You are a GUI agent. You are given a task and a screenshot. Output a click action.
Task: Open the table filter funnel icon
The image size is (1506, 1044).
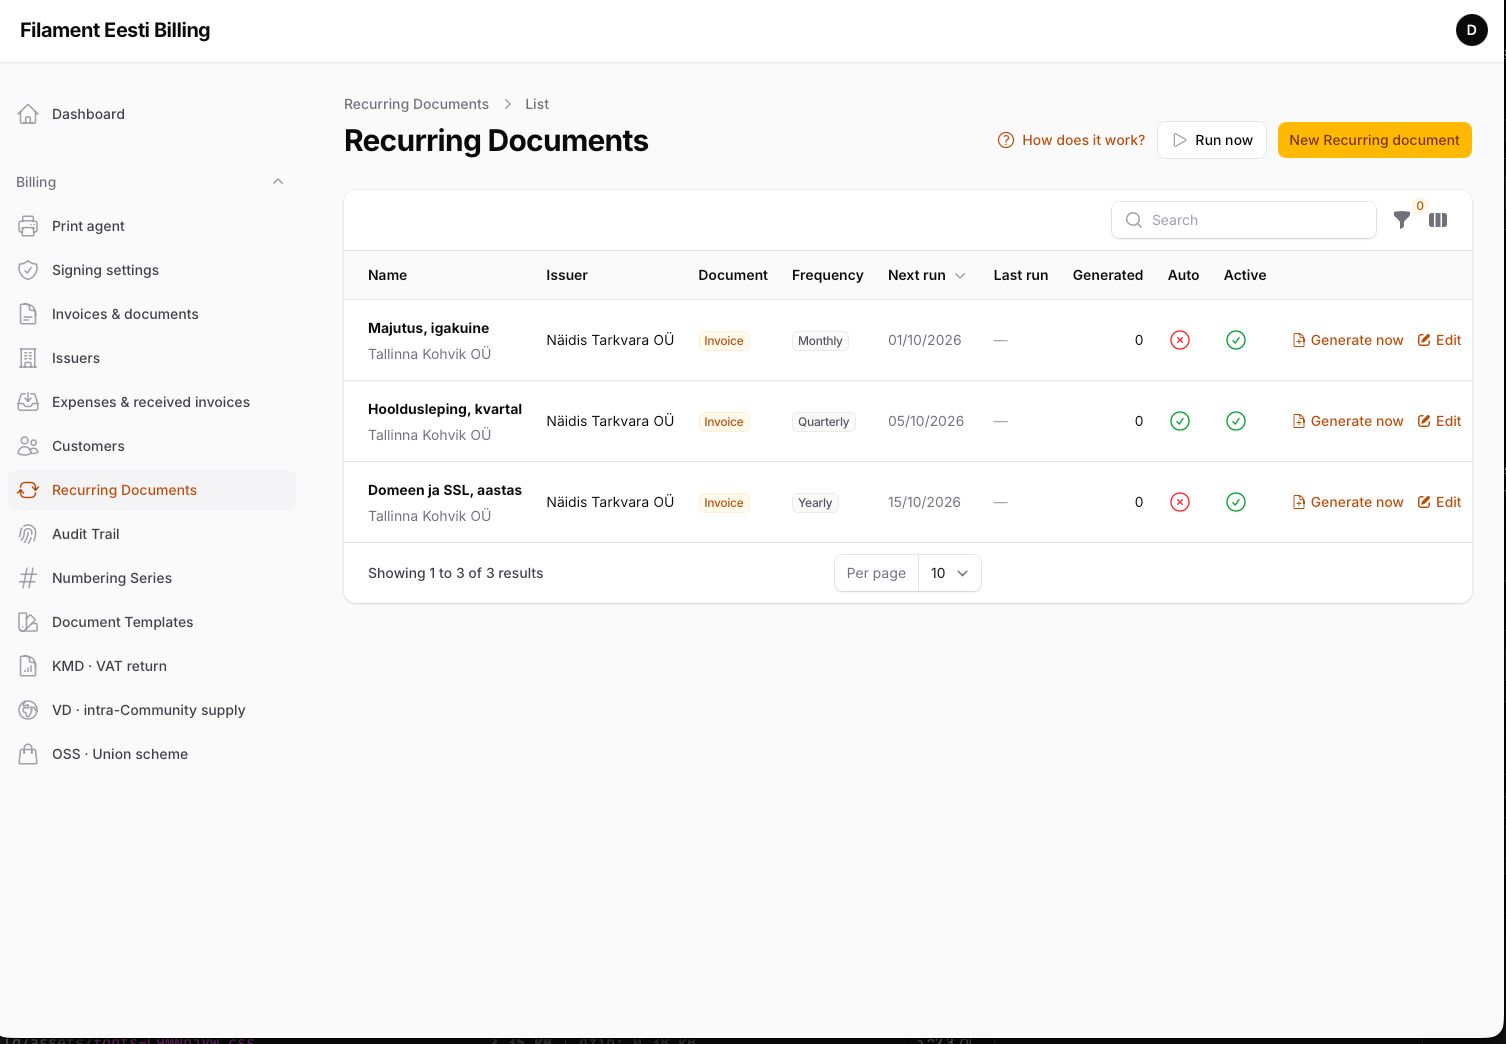click(1402, 220)
